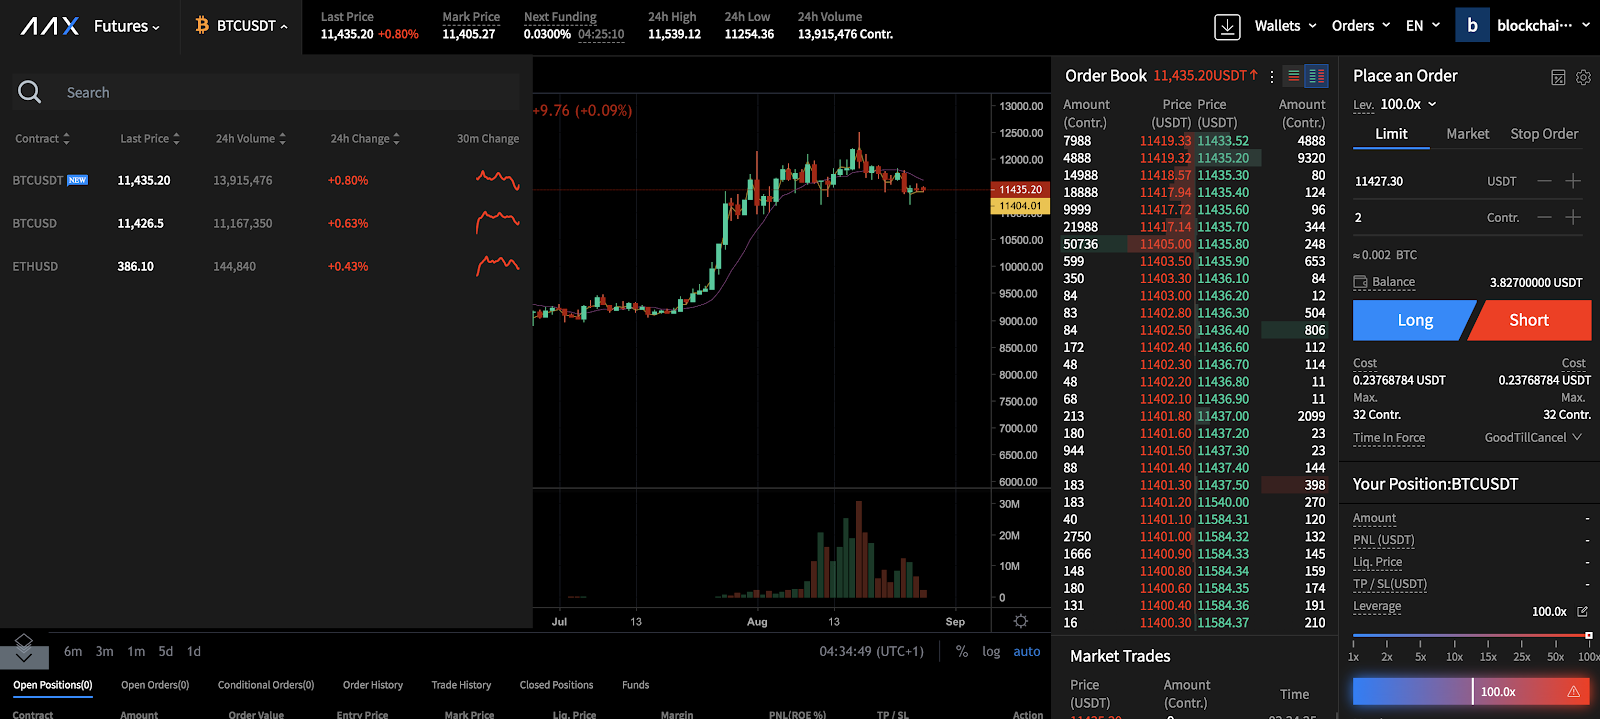This screenshot has width=1600, height=719.
Task: Open the Orders dropdown
Action: 1361,26
